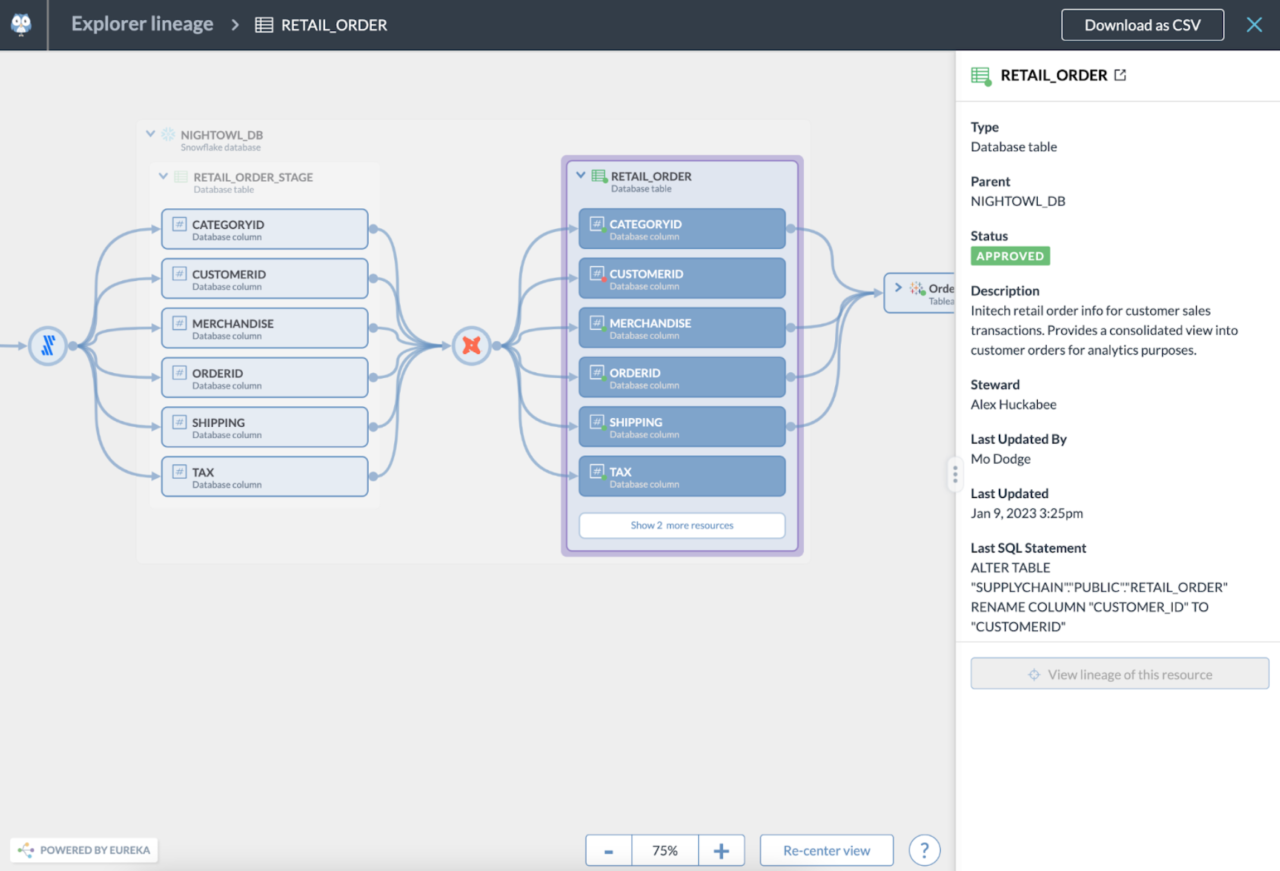Screen dimensions: 1280x871
Task: Select CUSTOMERID column in RETAIL_ORDER table
Action: [682, 278]
